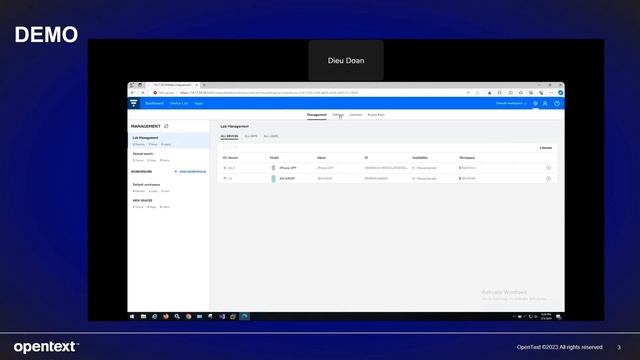Viewport: 640px width, 360px height.
Task: Open Visual Studio icon in the taskbar
Action: (x=222, y=316)
